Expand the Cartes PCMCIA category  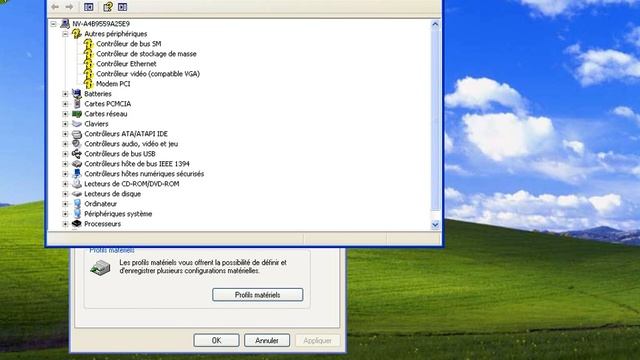(65, 104)
